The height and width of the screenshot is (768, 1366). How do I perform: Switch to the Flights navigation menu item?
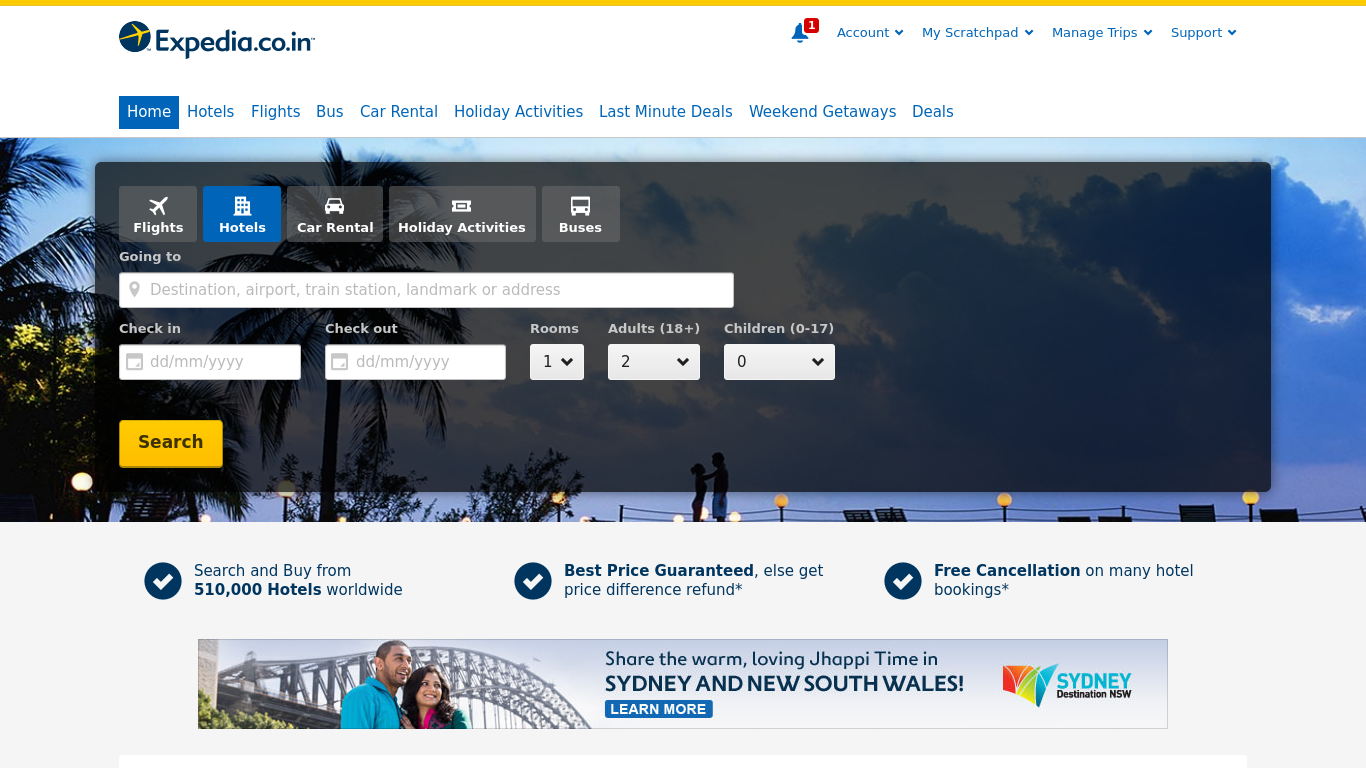(x=275, y=111)
